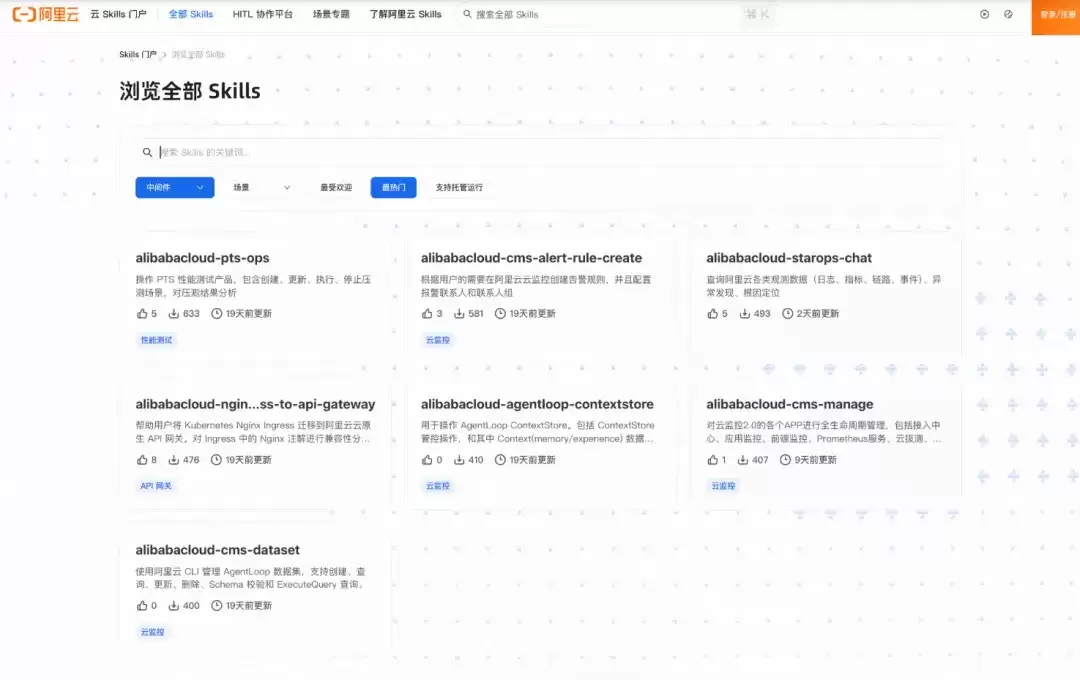Click the API 网关 tag

[x=156, y=486]
